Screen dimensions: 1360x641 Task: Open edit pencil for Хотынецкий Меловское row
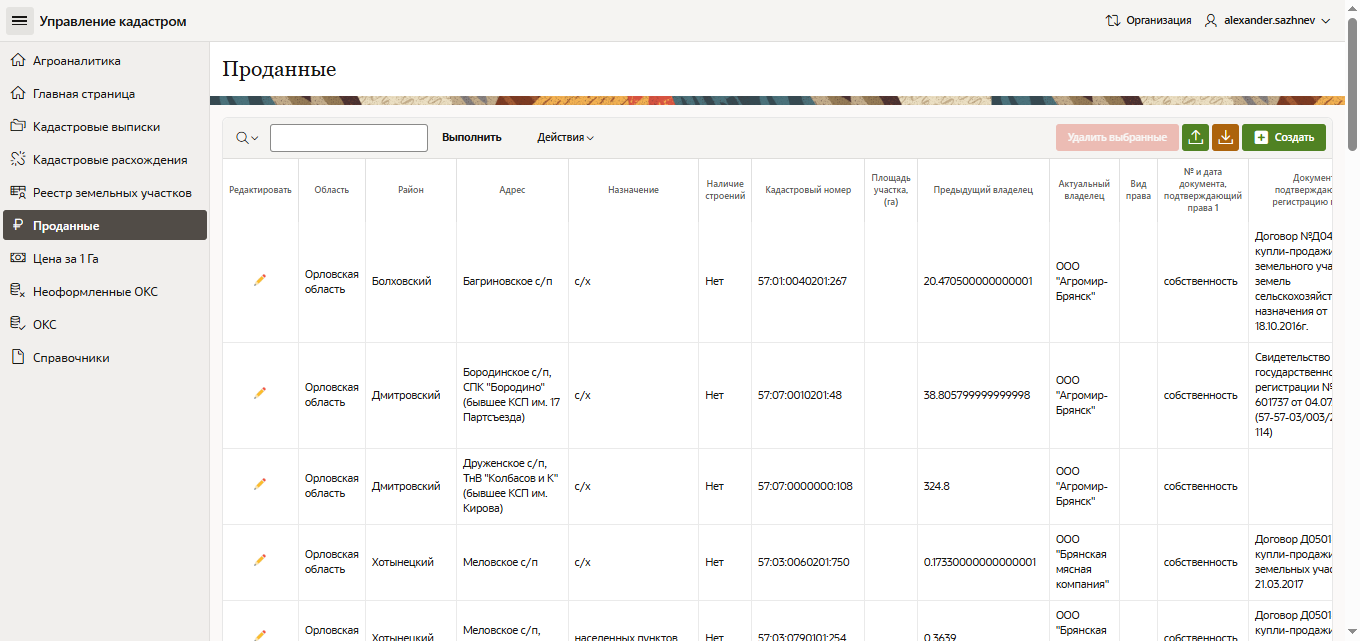[x=260, y=561]
